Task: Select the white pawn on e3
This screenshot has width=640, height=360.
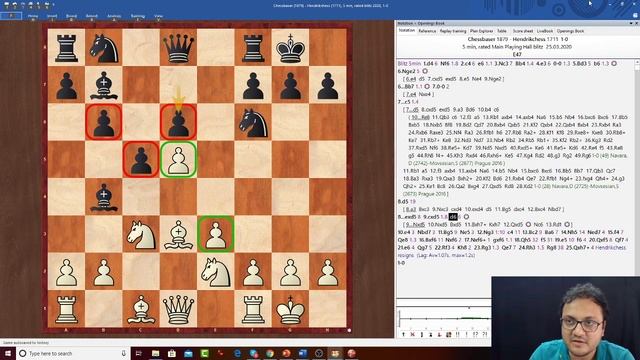Action: (216, 234)
